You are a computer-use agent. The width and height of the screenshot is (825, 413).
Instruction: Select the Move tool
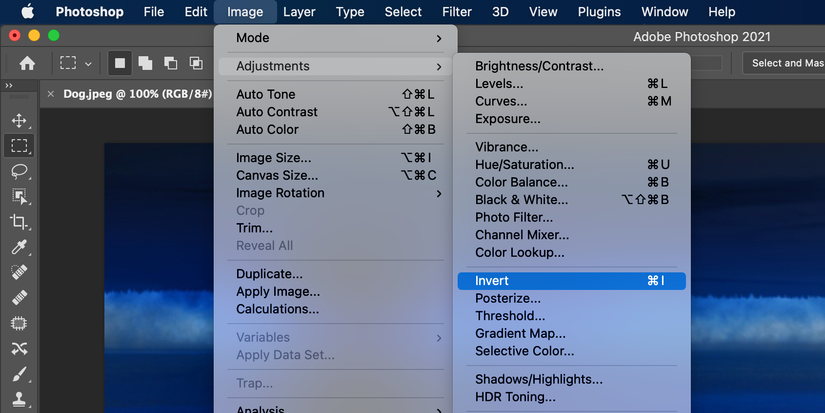point(19,120)
